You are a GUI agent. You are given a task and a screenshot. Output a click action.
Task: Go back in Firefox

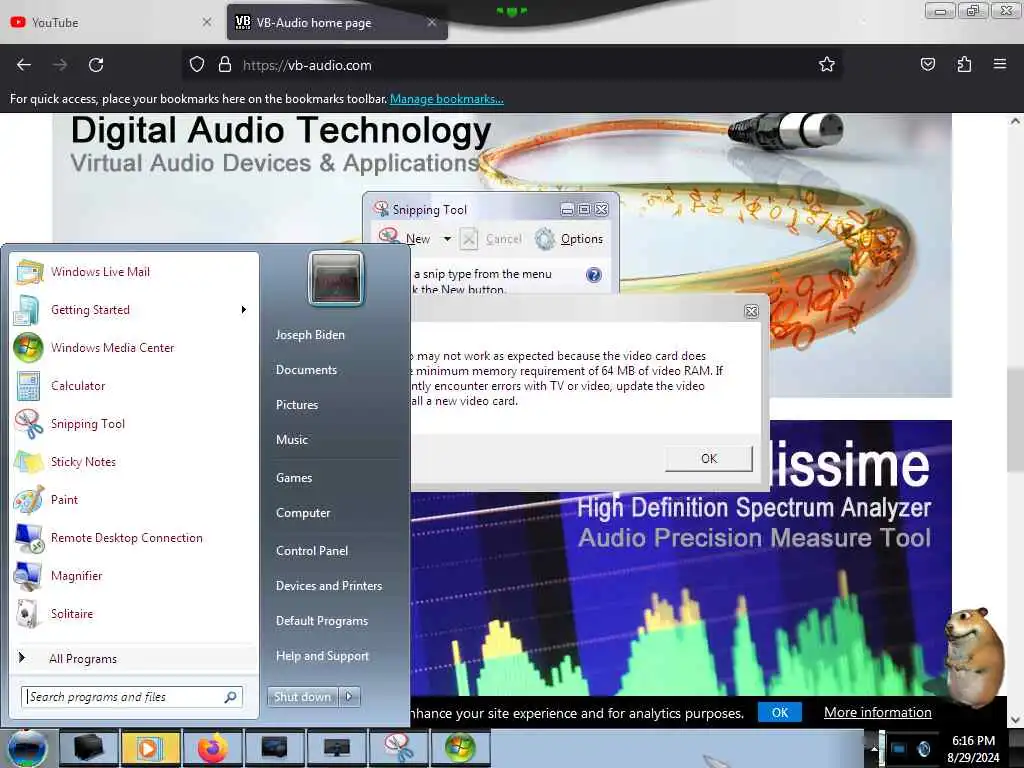(x=24, y=65)
